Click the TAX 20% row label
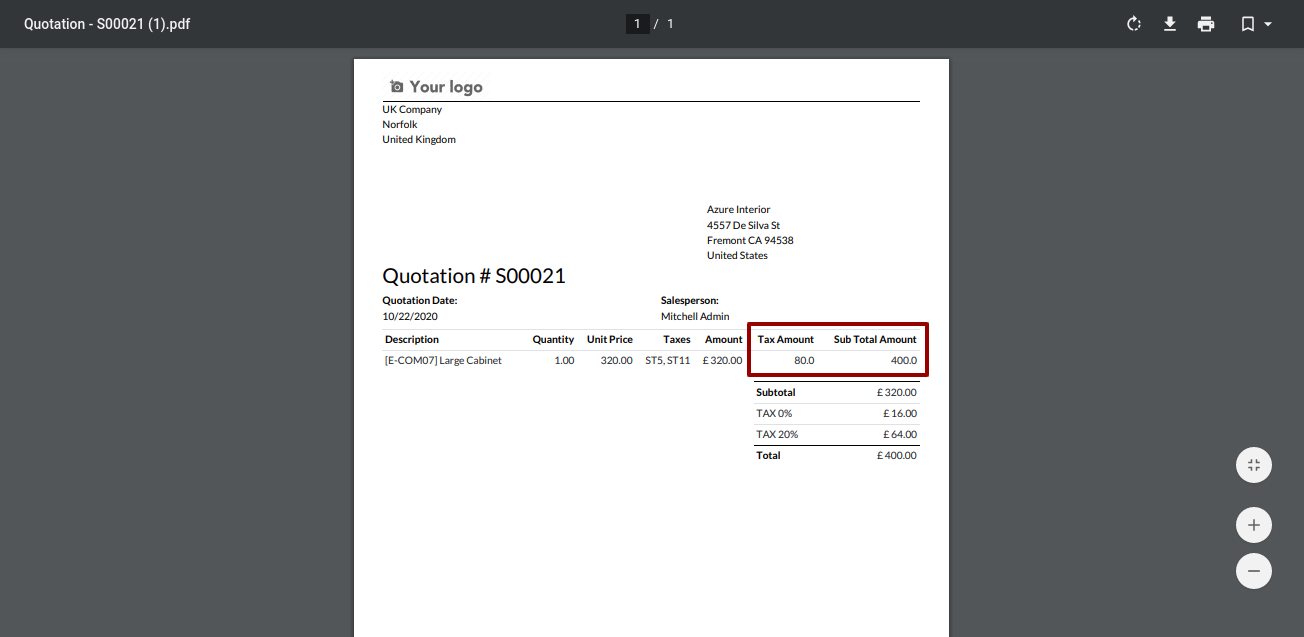Viewport: 1304px width, 637px height. pyautogui.click(x=777, y=435)
